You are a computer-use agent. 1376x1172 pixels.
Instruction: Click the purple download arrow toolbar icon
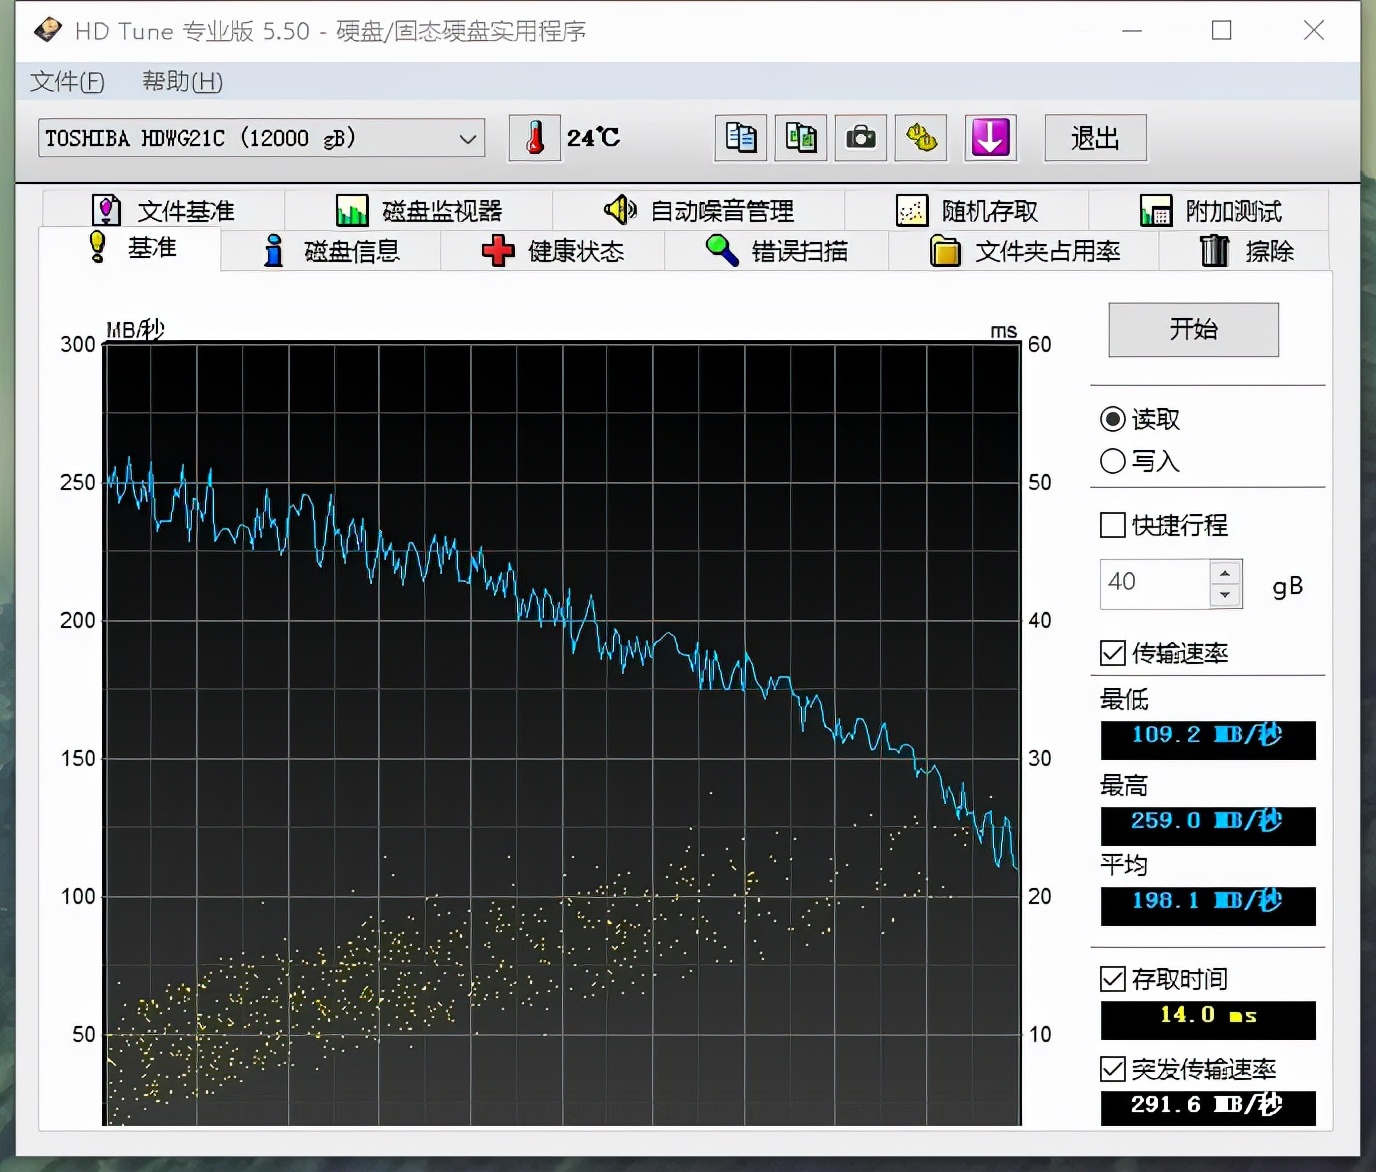pyautogui.click(x=989, y=138)
